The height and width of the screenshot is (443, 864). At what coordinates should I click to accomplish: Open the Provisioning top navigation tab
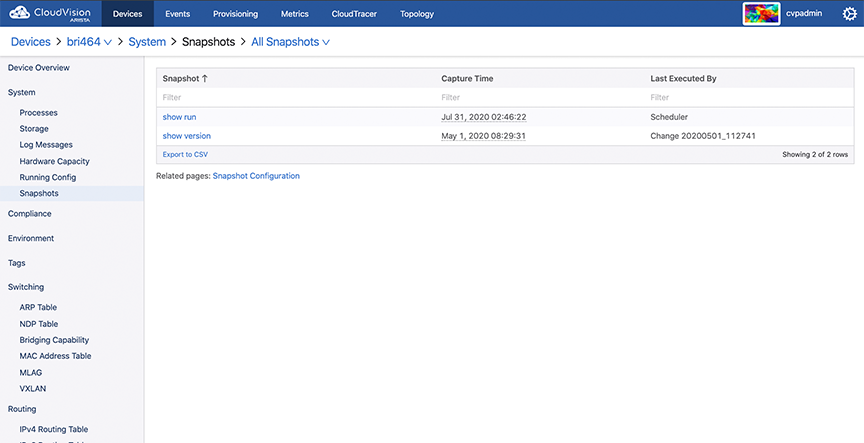(235, 14)
